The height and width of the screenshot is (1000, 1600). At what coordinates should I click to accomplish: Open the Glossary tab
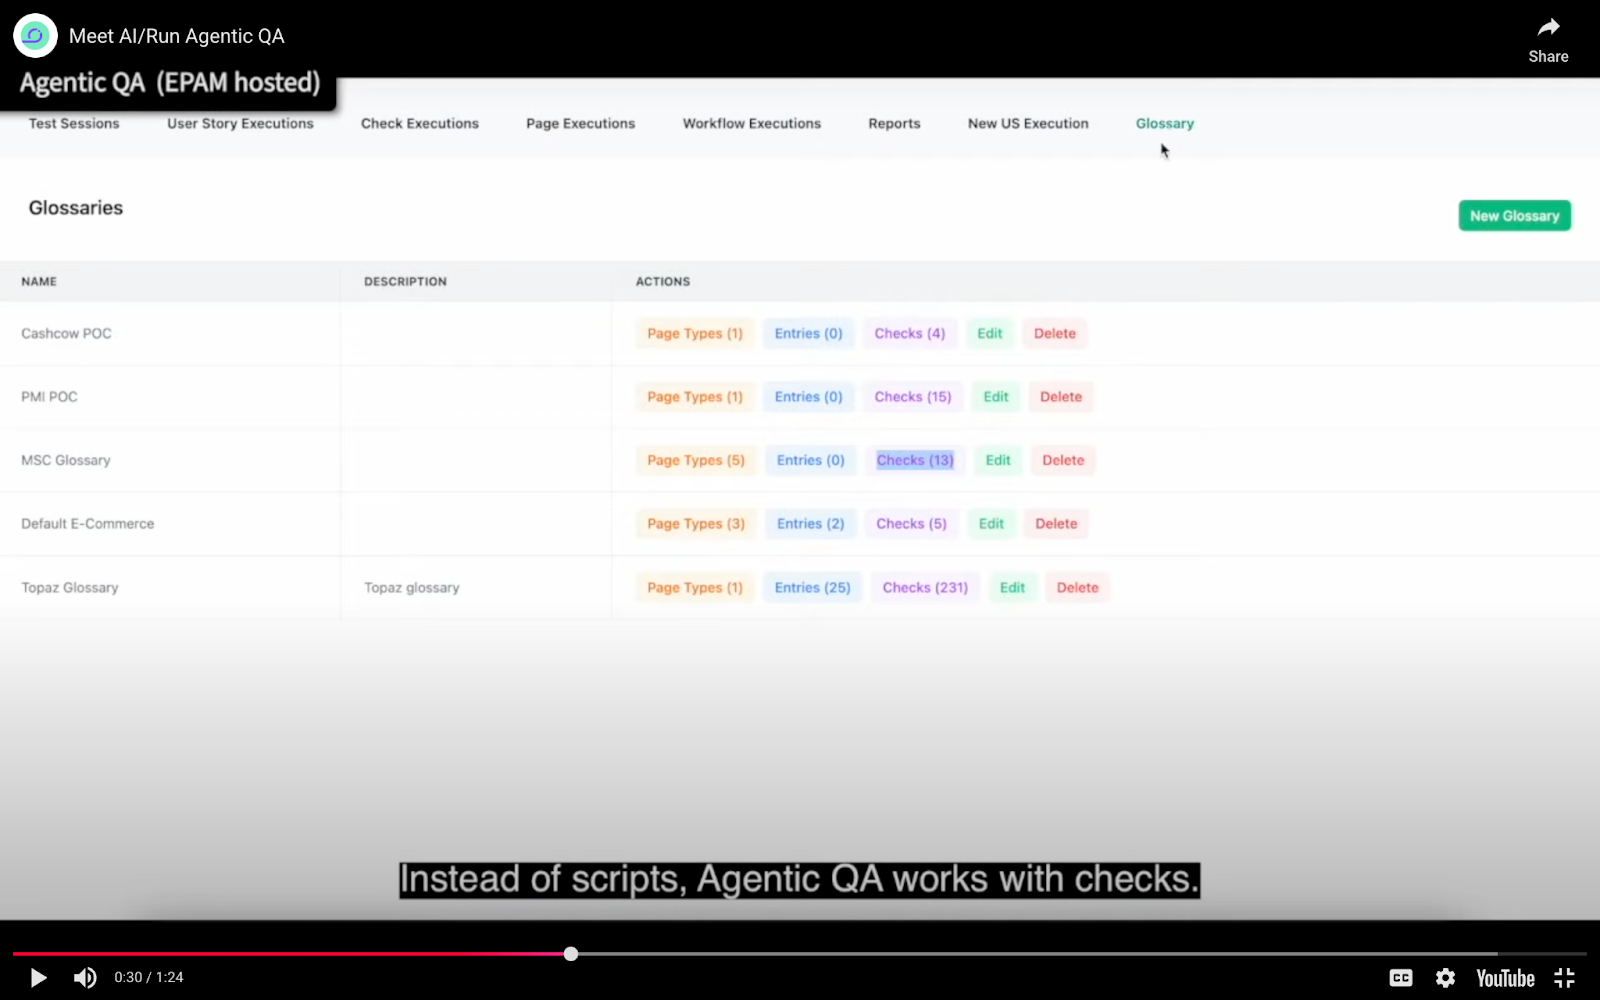[1164, 124]
